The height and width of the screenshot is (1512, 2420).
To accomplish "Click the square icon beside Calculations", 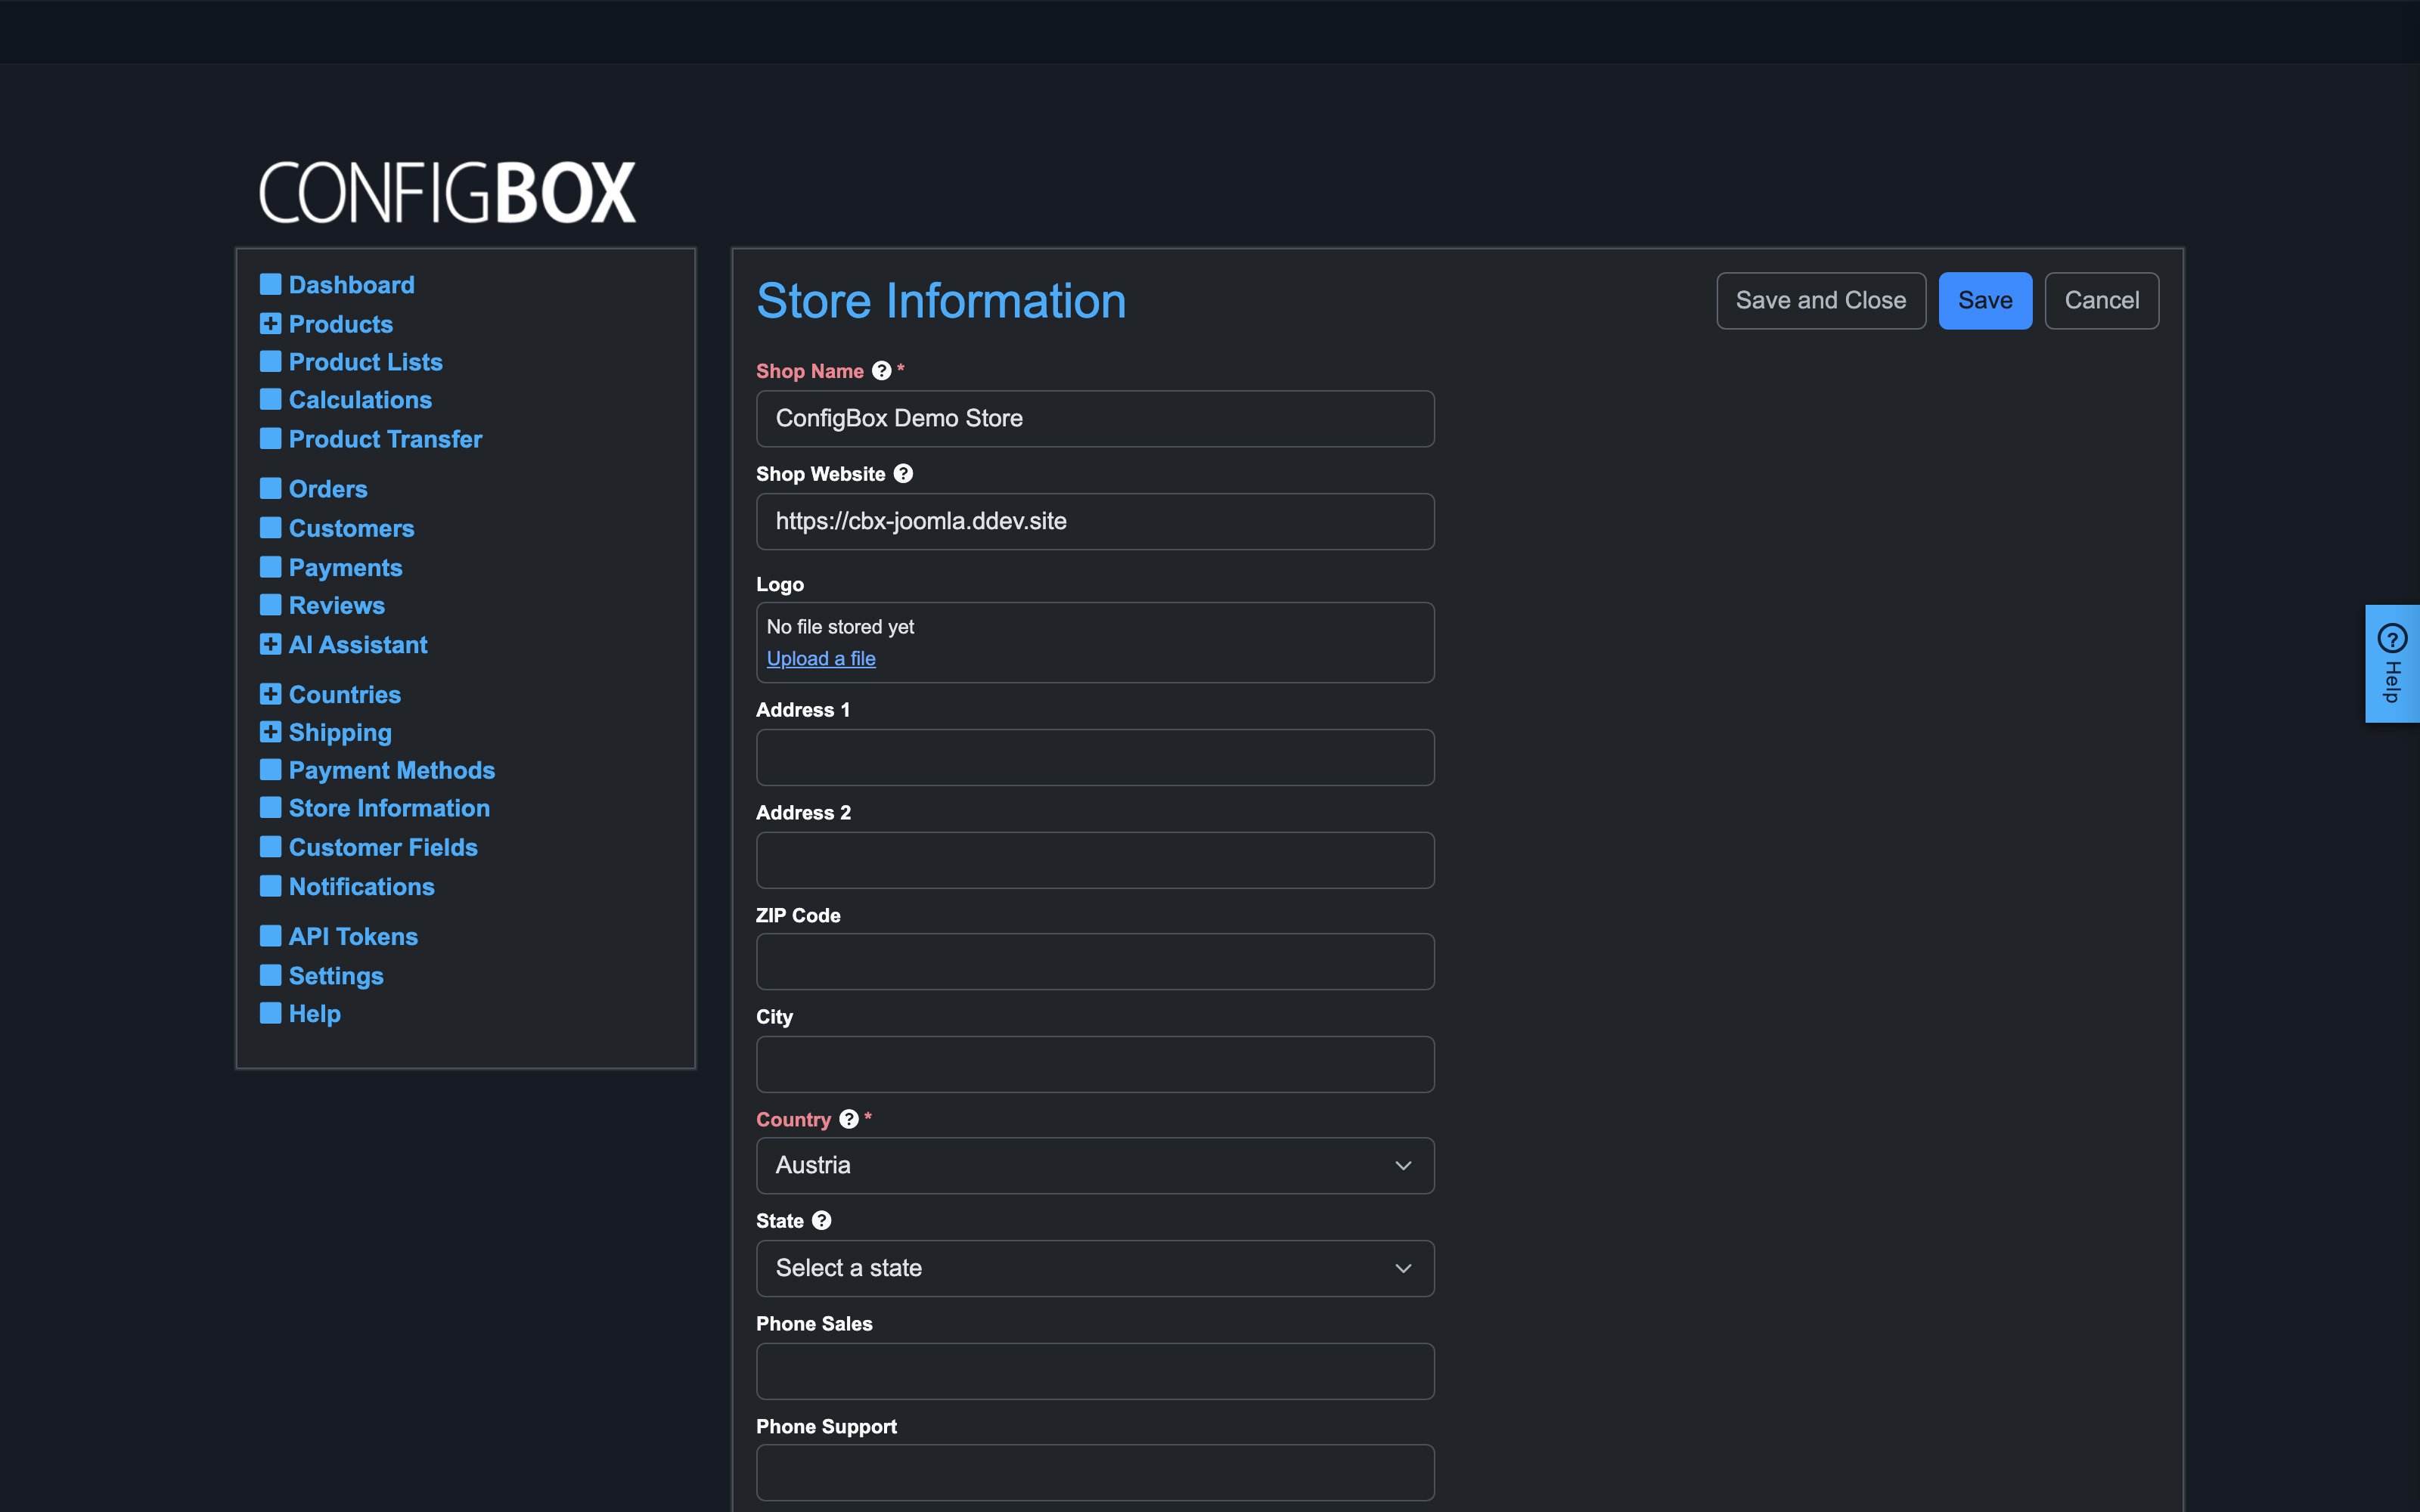I will [x=270, y=399].
